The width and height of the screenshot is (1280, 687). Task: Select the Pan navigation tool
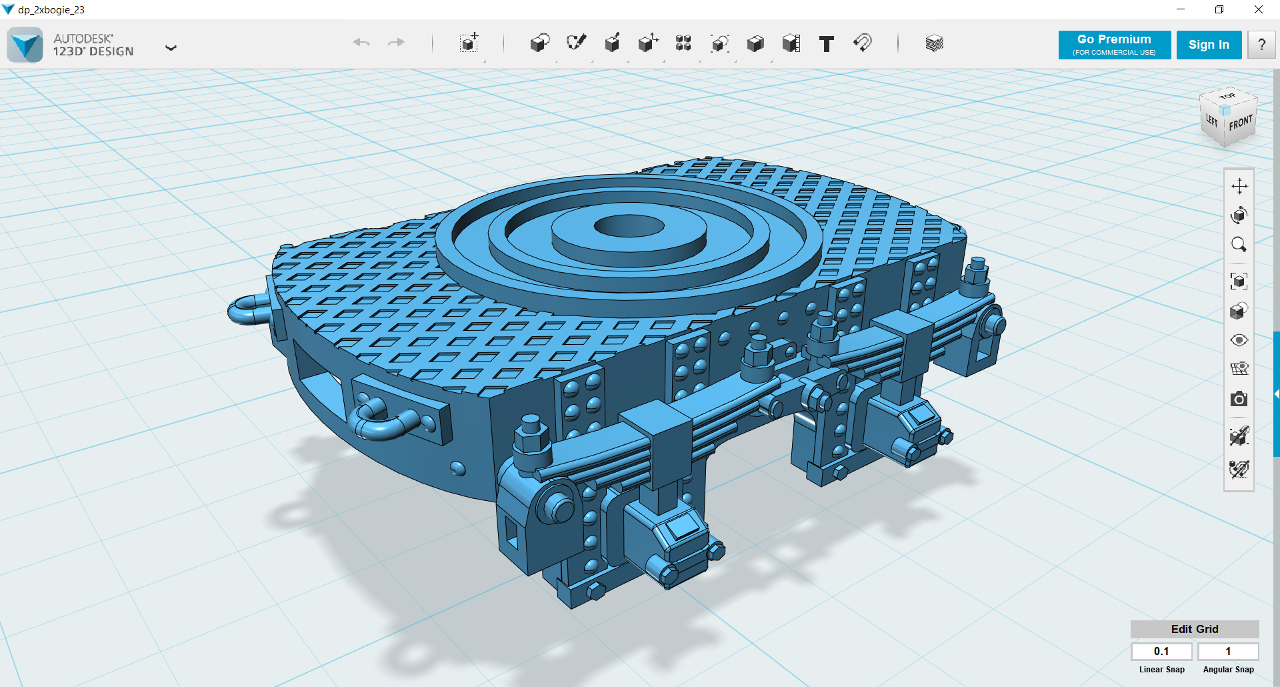click(1239, 186)
